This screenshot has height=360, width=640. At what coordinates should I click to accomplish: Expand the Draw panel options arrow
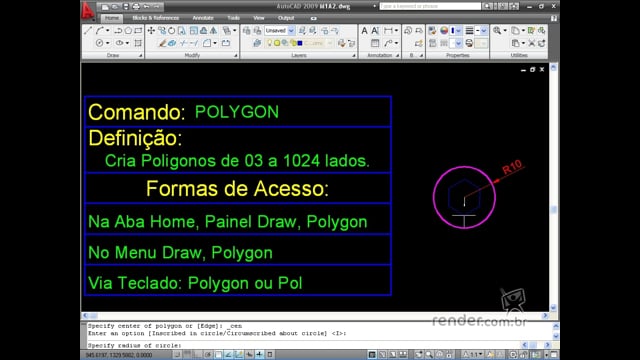click(x=140, y=56)
